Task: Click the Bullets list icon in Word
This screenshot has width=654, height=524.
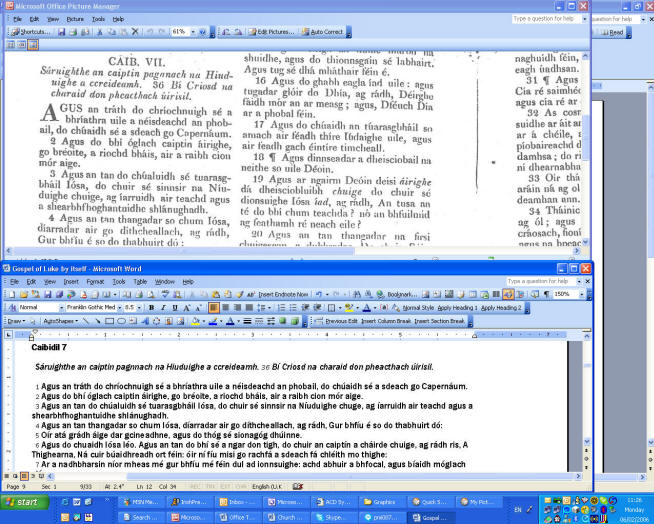Action: pyautogui.click(x=293, y=308)
